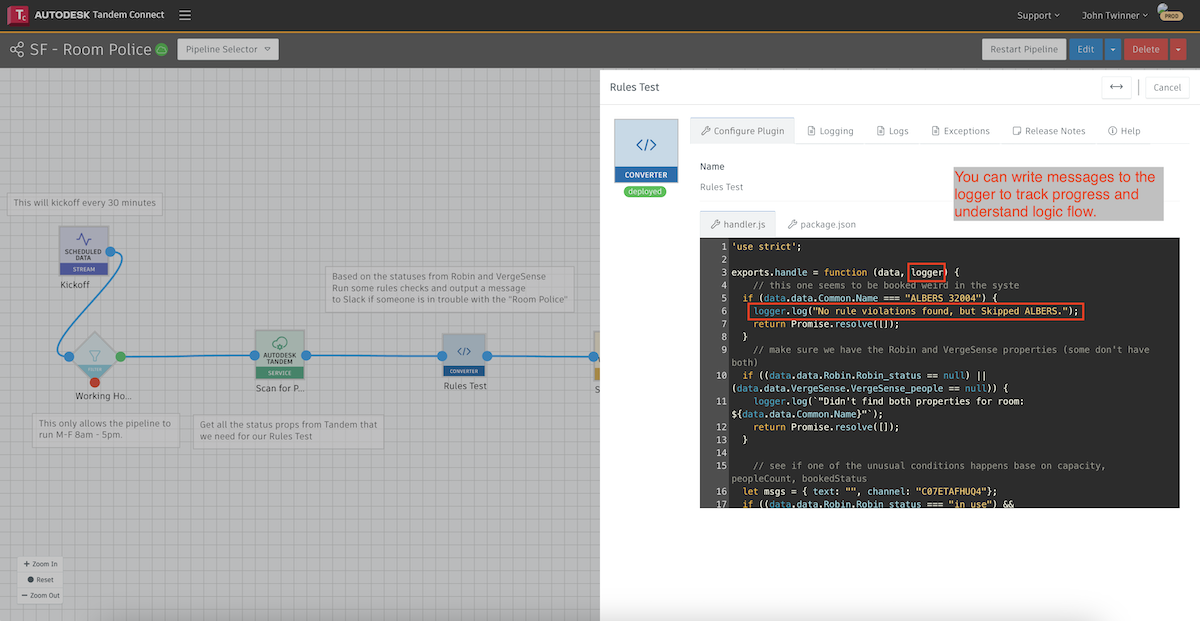1200x621 pixels.
Task: Click the input port of Rules Test node
Action: (441, 356)
